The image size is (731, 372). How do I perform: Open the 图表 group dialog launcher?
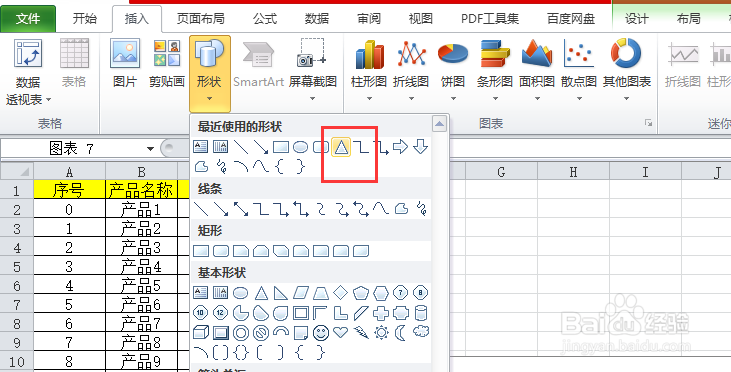click(x=648, y=123)
